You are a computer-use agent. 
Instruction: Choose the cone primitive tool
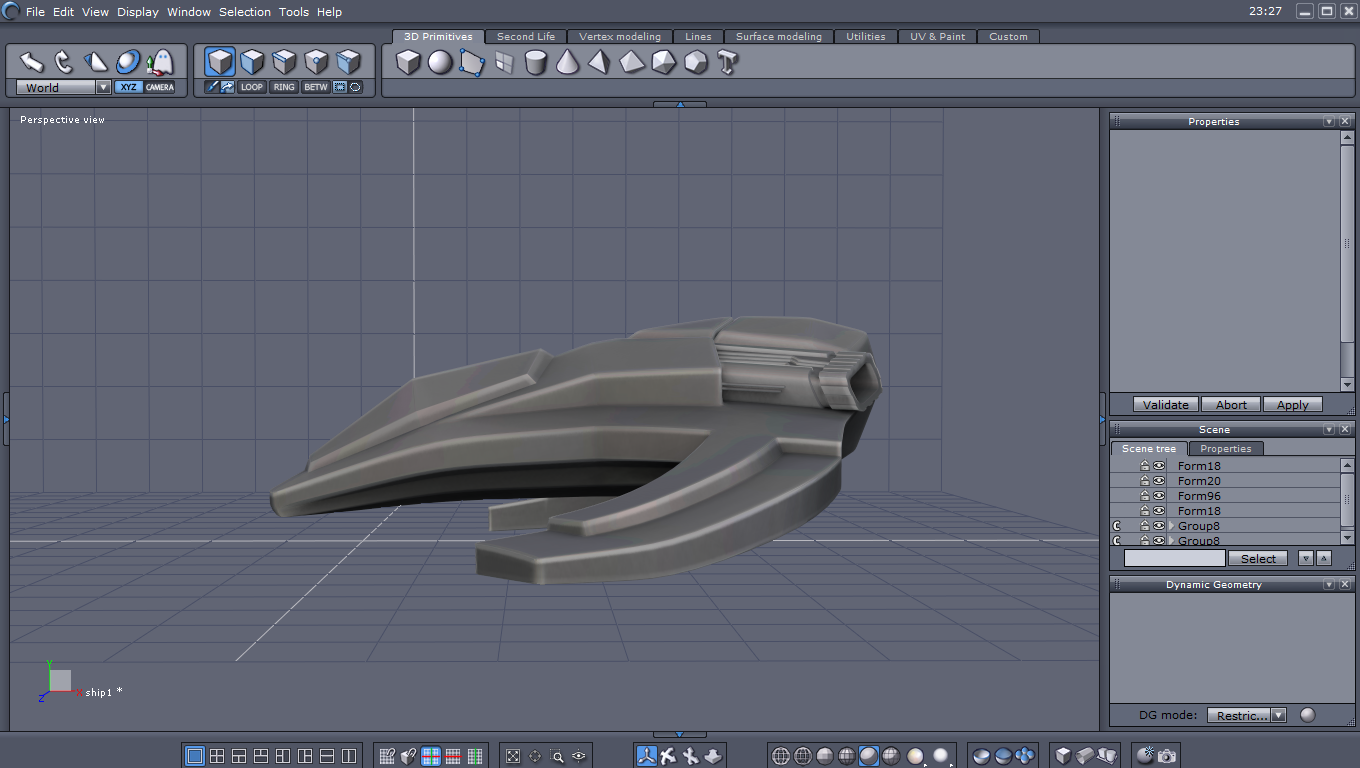click(568, 63)
